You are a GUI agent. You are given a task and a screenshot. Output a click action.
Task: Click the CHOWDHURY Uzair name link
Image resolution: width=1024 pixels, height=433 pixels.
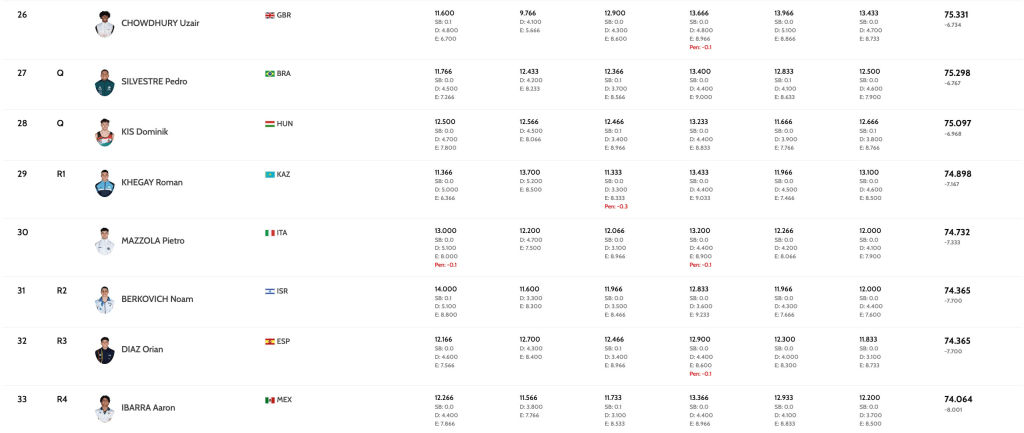point(160,23)
